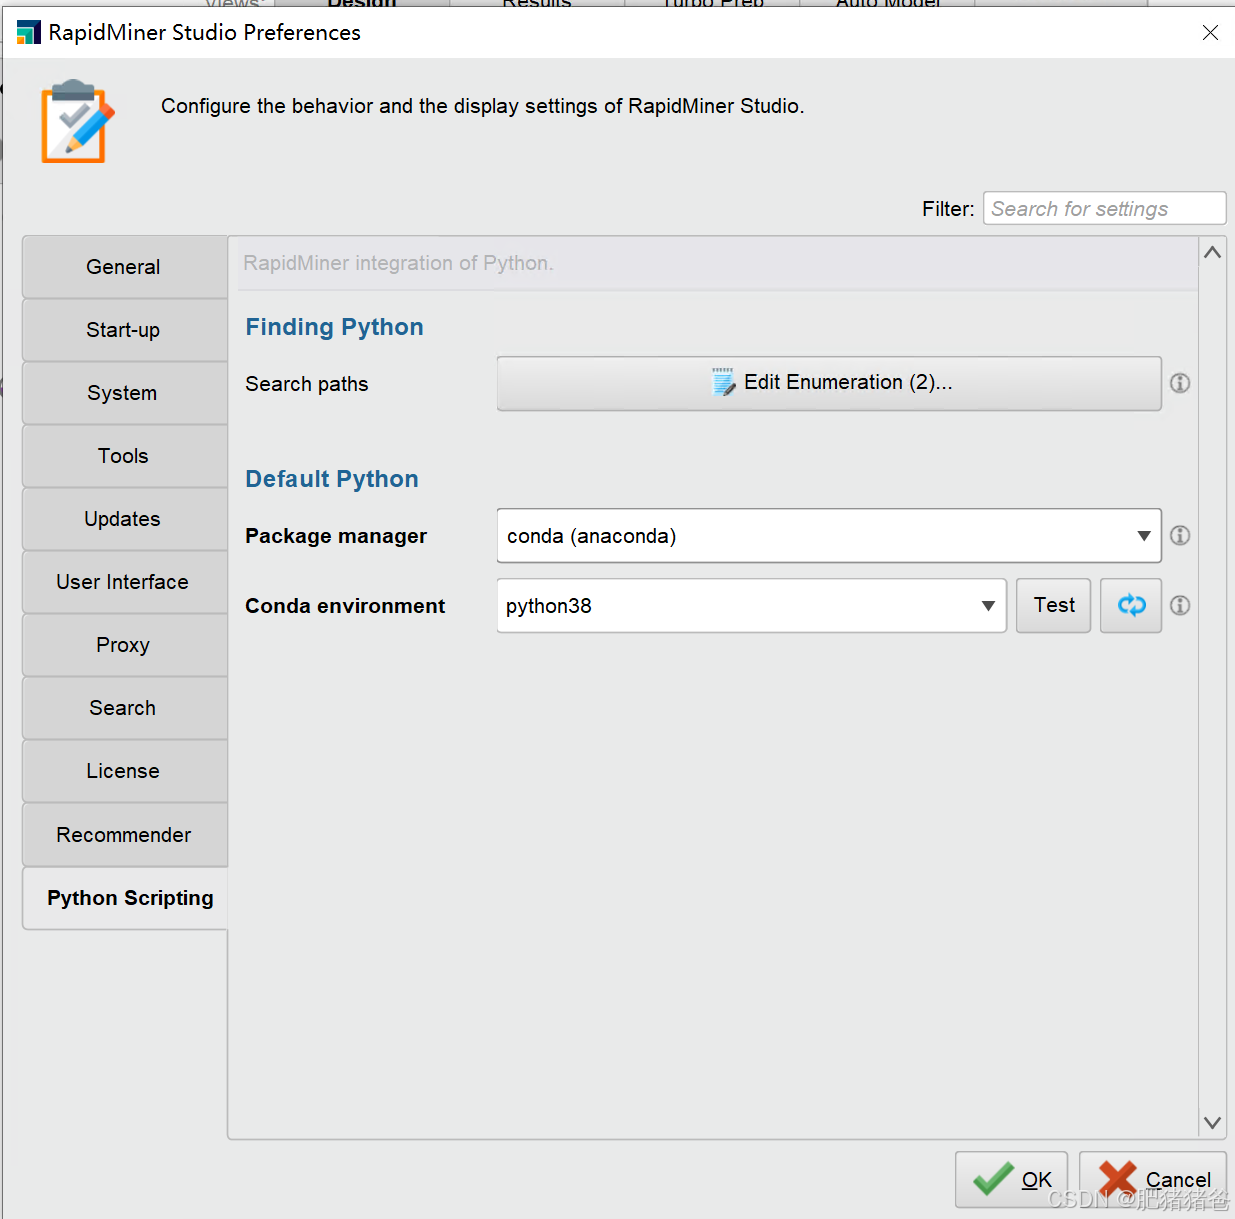
Task: Click the green checkmark icon on OK
Action: click(x=995, y=1179)
